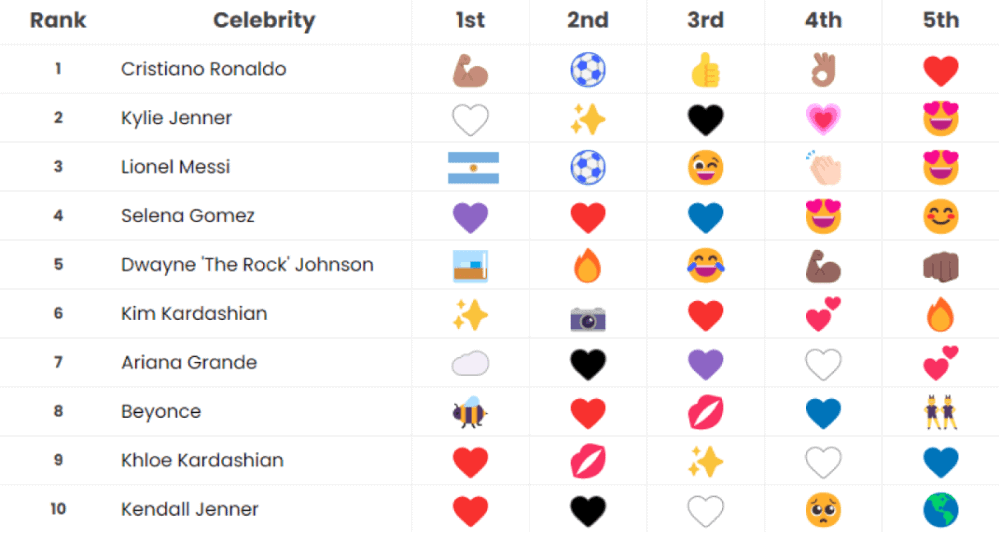
Task: Select the globe emoji in Kendall Jenner's row
Action: [941, 510]
